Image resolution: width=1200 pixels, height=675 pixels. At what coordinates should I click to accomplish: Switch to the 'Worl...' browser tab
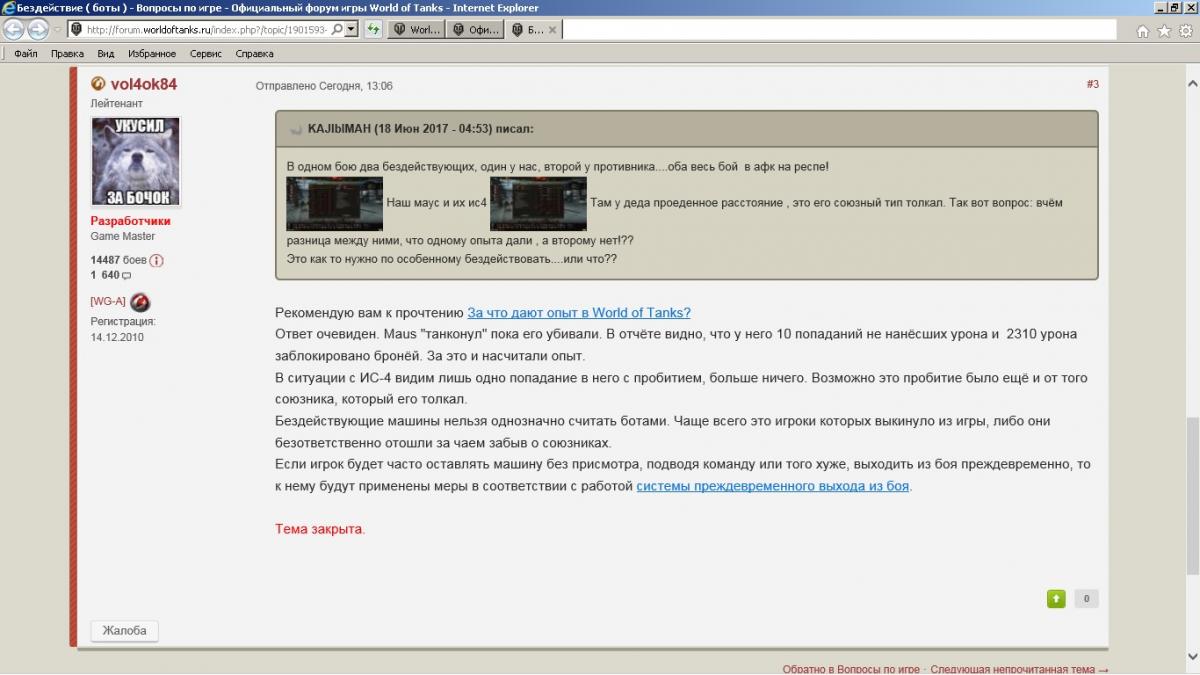tap(415, 30)
